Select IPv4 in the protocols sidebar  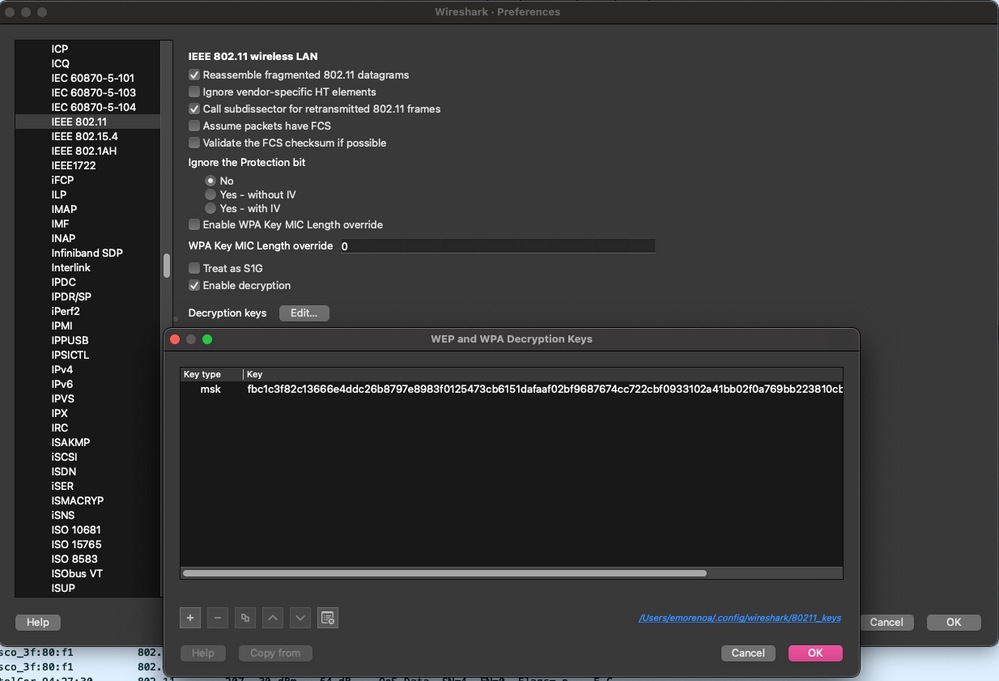coord(62,369)
